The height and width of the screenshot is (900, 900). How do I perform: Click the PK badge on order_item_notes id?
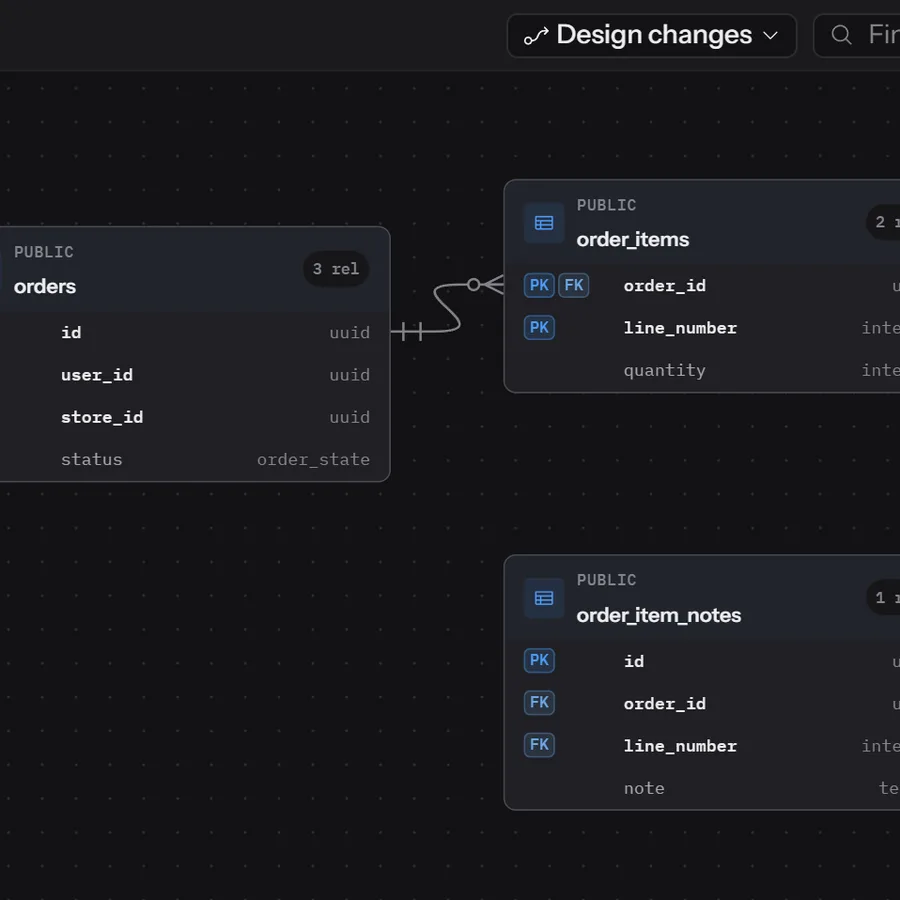point(539,660)
